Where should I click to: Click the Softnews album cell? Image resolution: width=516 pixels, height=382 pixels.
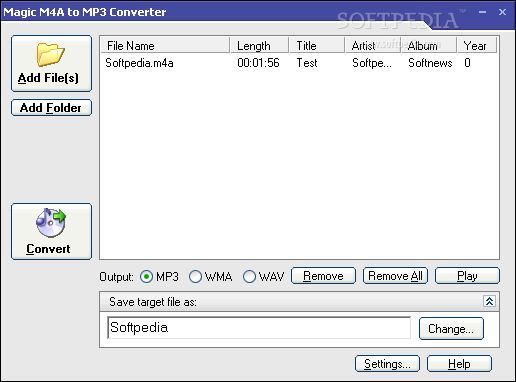(430, 63)
